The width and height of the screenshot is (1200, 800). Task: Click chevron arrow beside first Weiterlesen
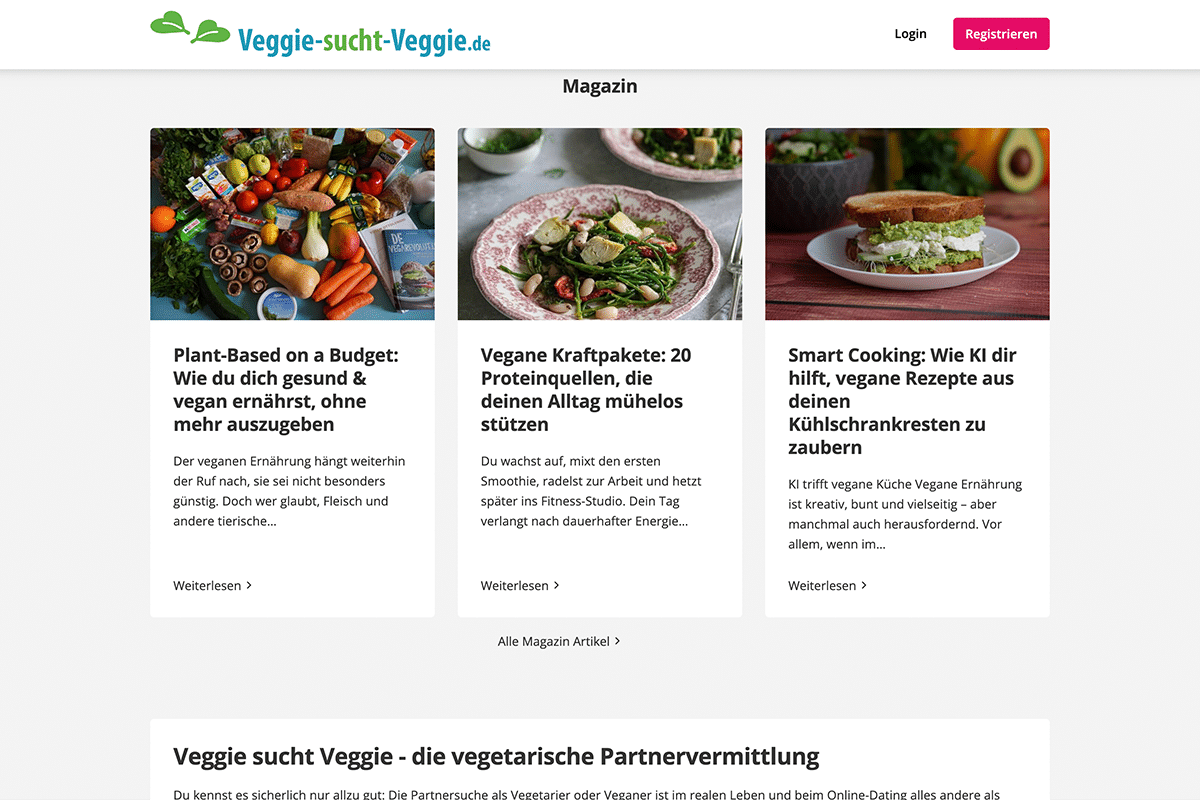pos(249,585)
